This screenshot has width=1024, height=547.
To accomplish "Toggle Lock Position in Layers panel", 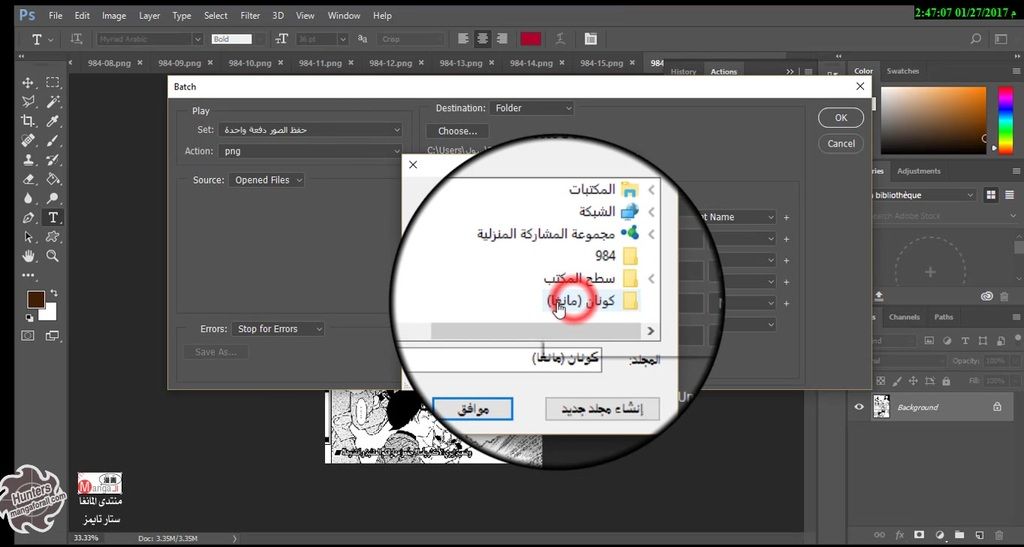I will [x=913, y=381].
